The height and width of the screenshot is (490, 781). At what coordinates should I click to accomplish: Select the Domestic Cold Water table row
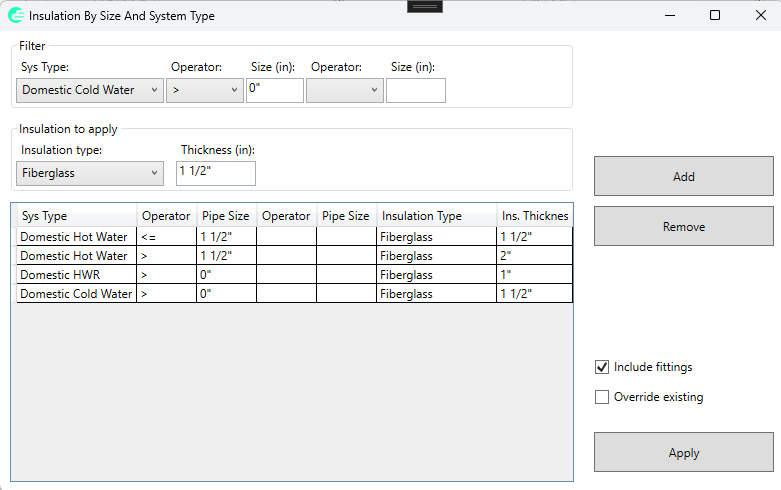(76, 294)
